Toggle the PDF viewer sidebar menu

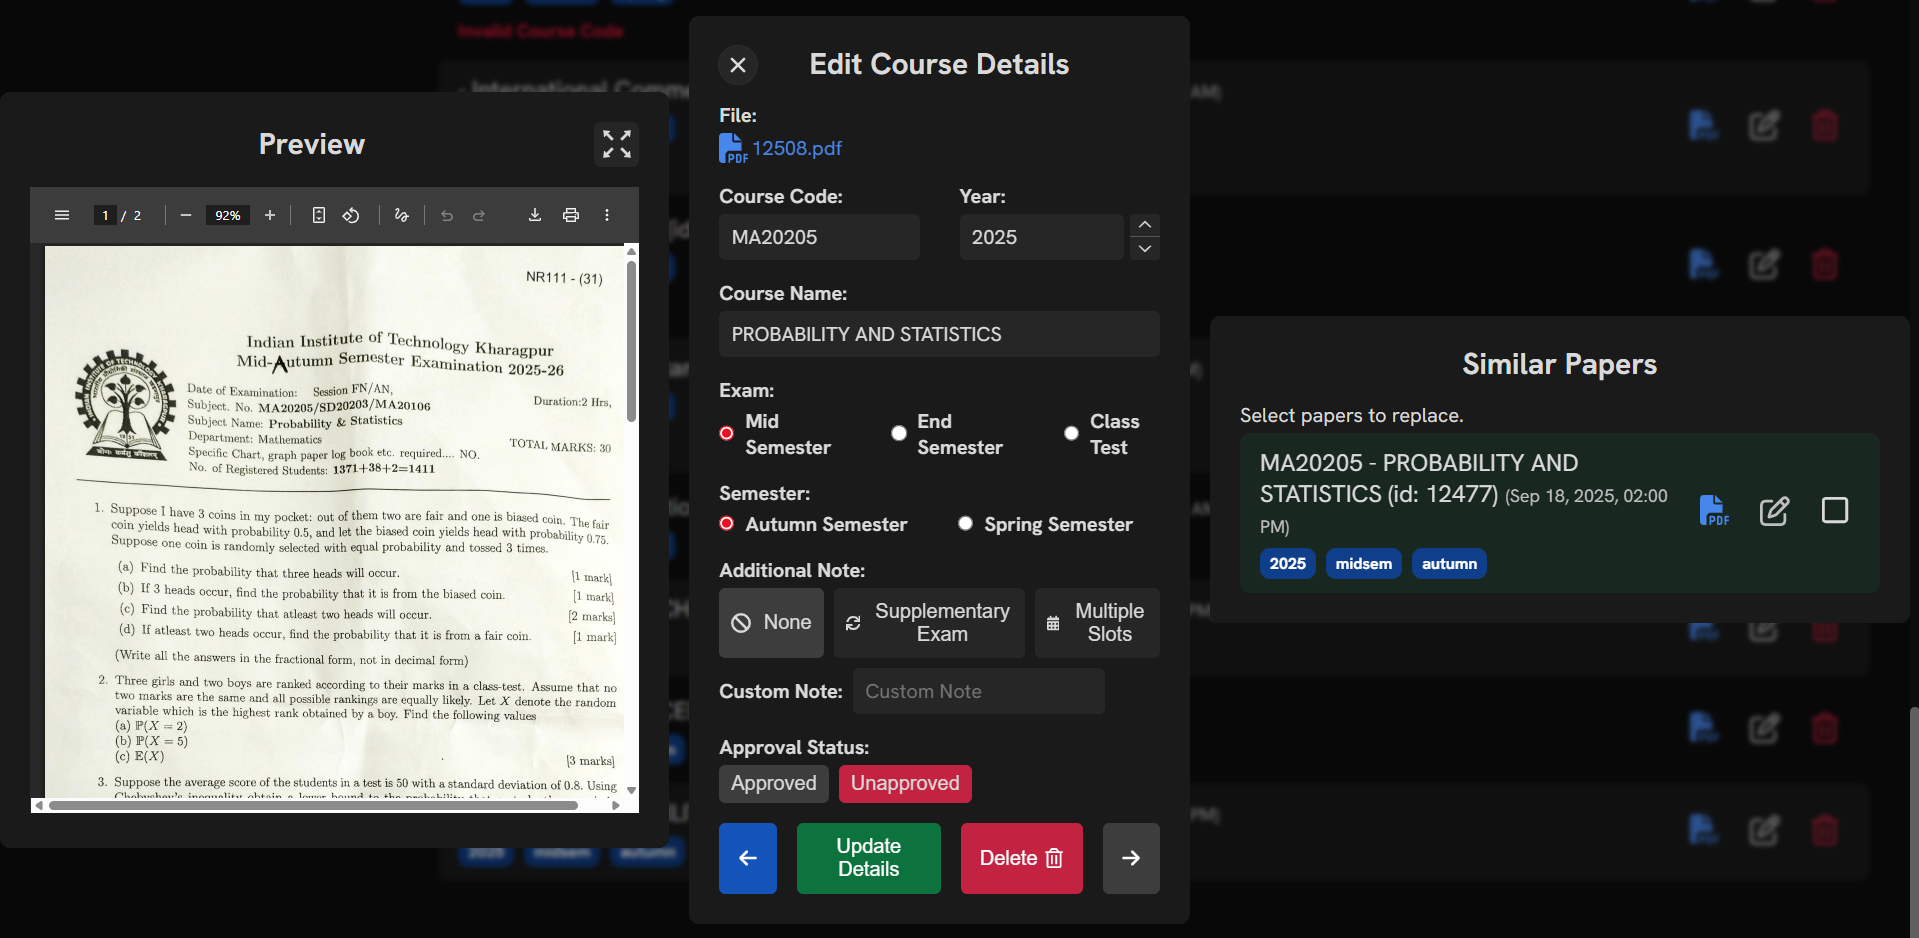click(x=62, y=215)
